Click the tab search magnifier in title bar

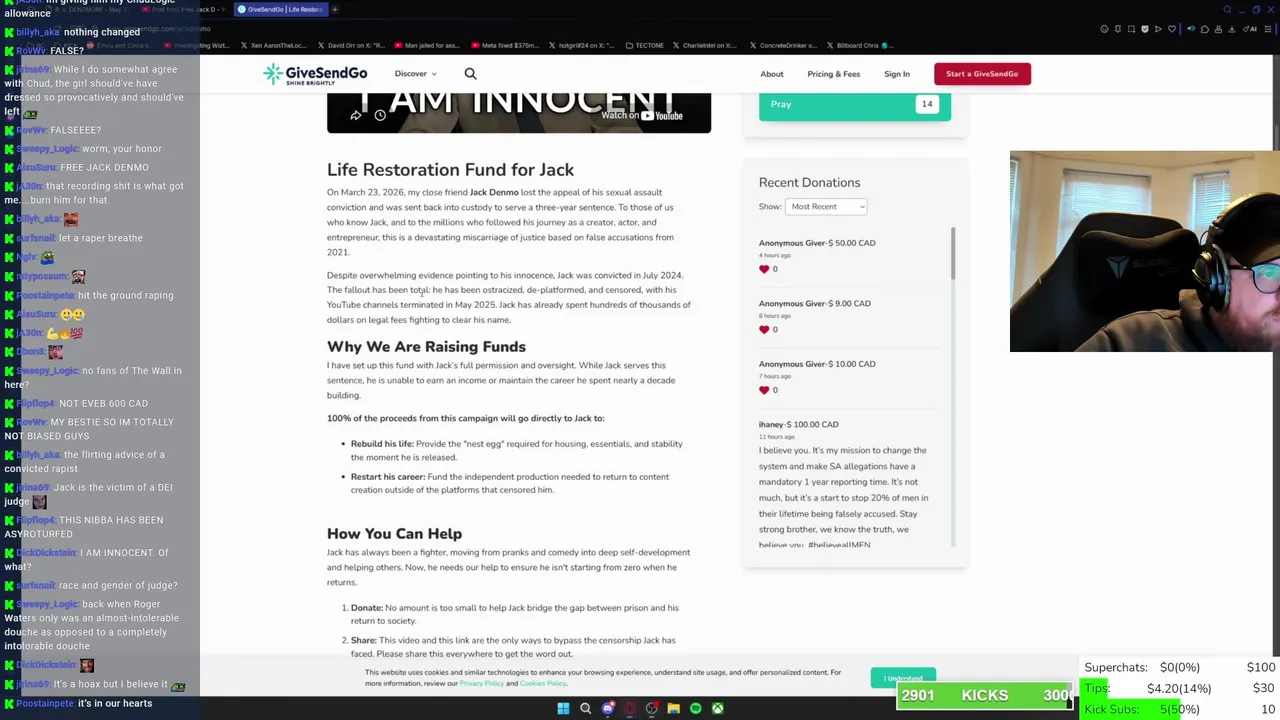coord(1227,10)
